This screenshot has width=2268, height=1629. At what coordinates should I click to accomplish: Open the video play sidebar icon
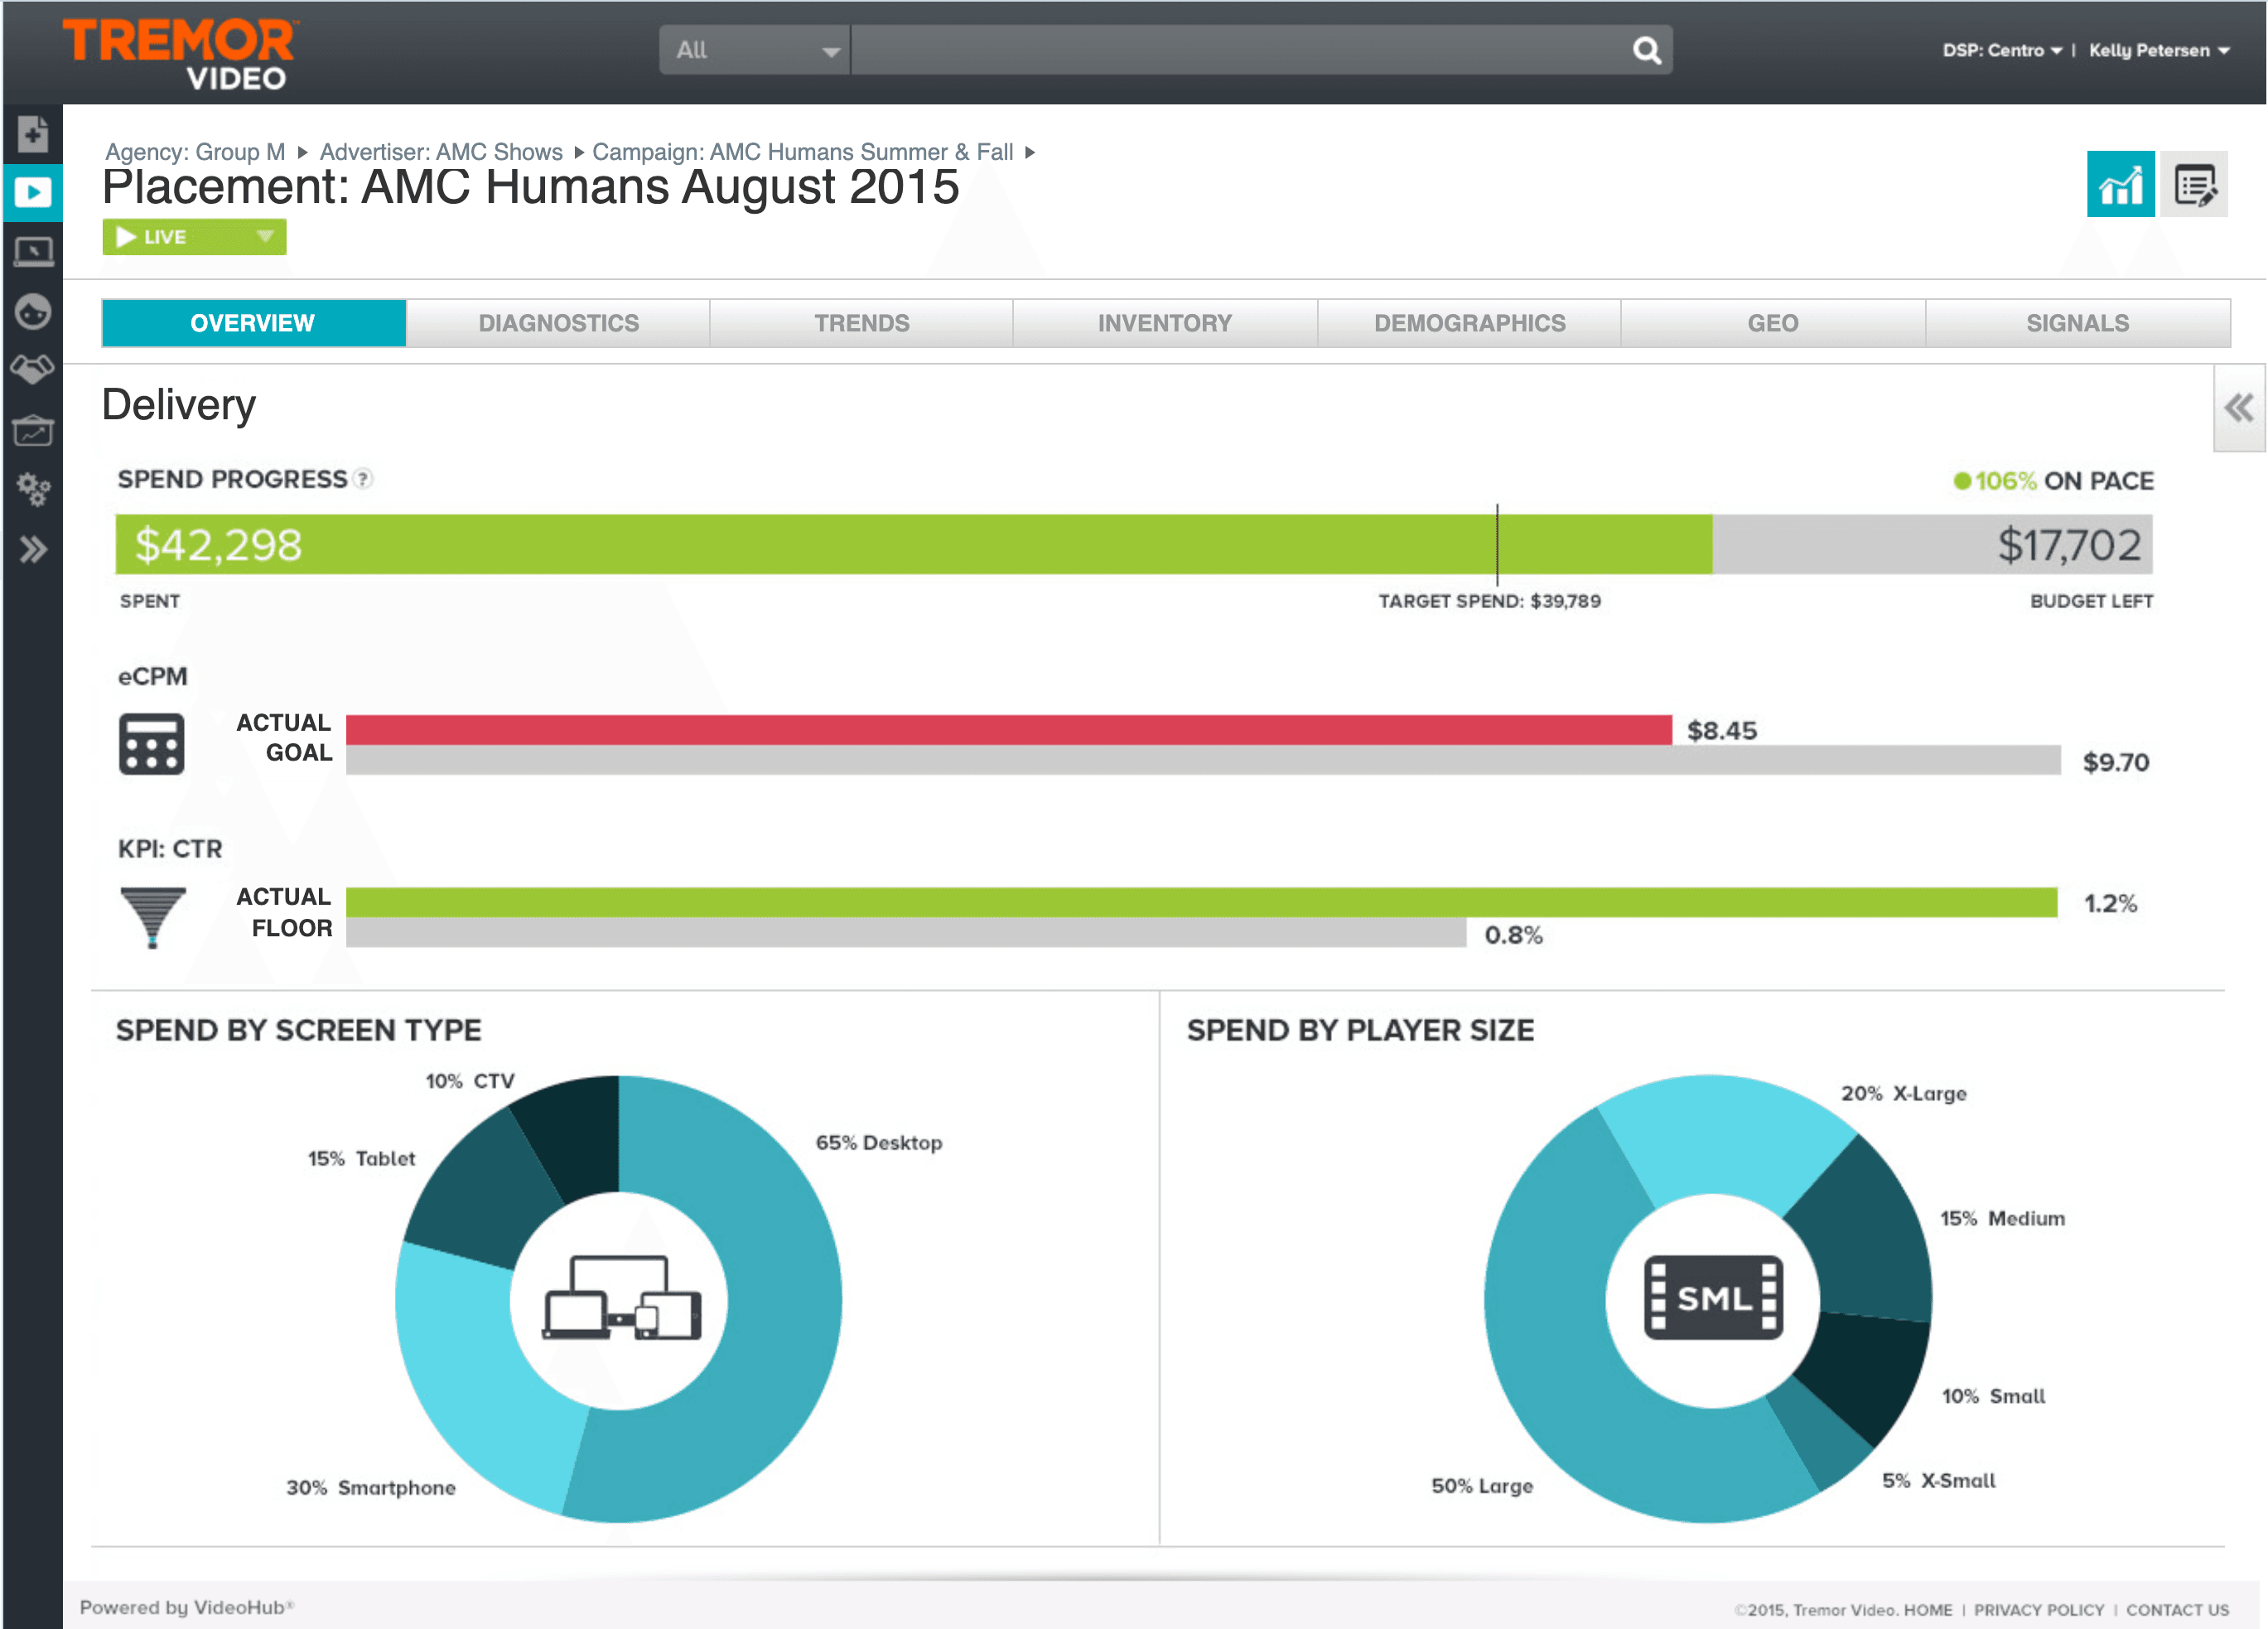[32, 192]
